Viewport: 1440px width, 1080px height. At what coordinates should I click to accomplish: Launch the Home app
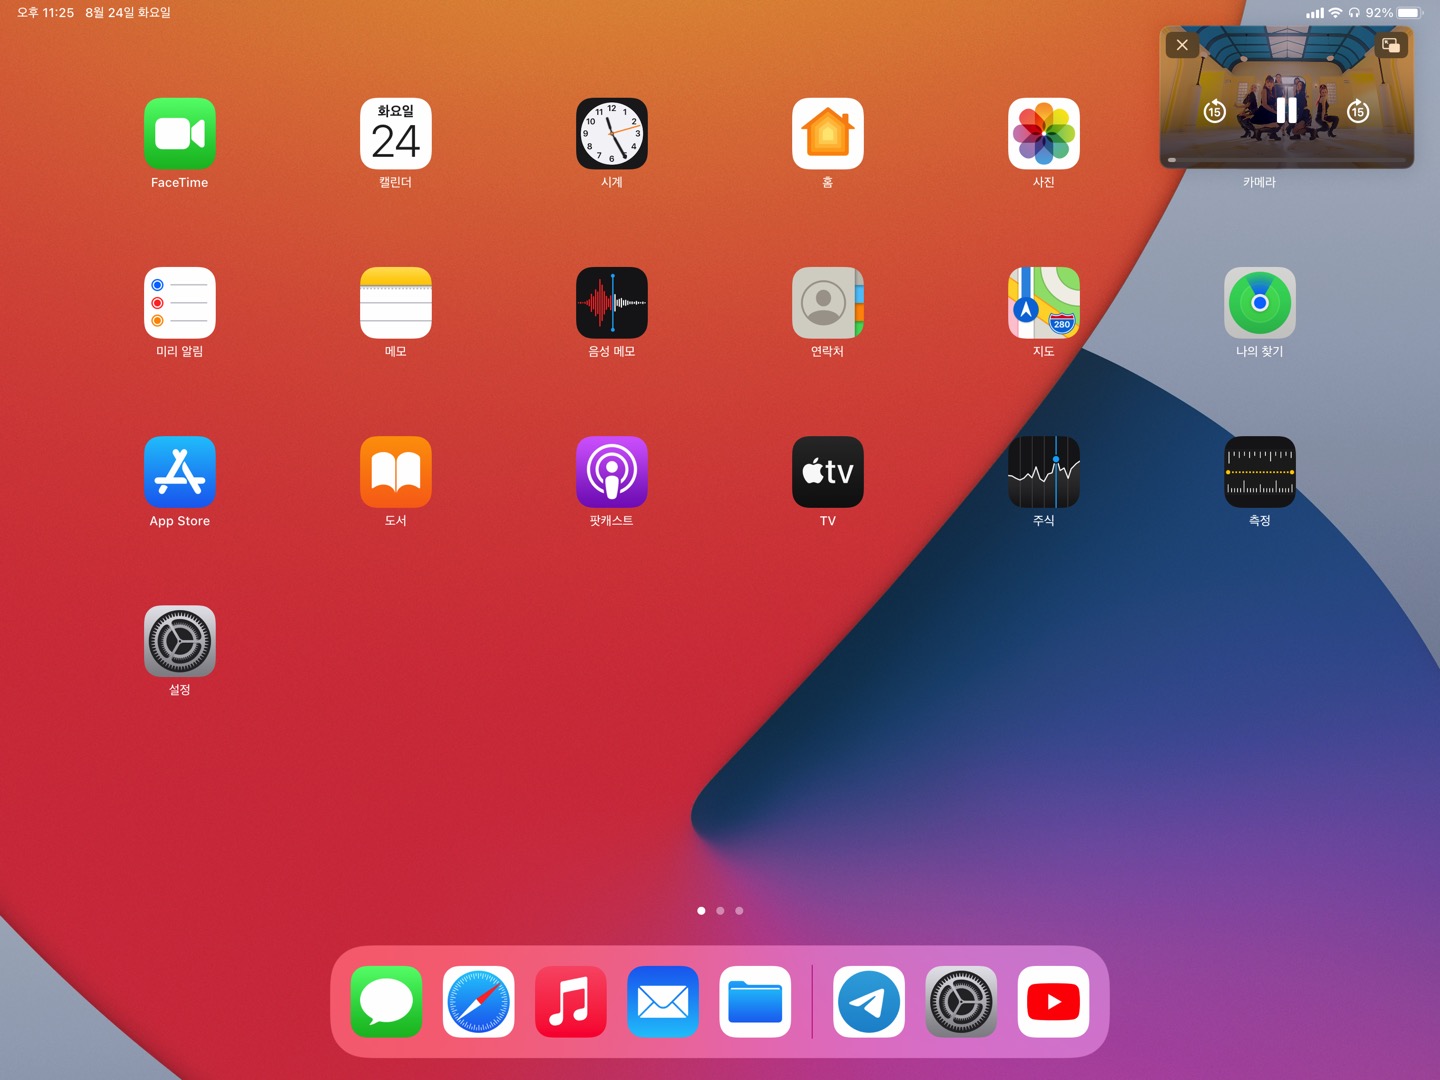(x=828, y=134)
